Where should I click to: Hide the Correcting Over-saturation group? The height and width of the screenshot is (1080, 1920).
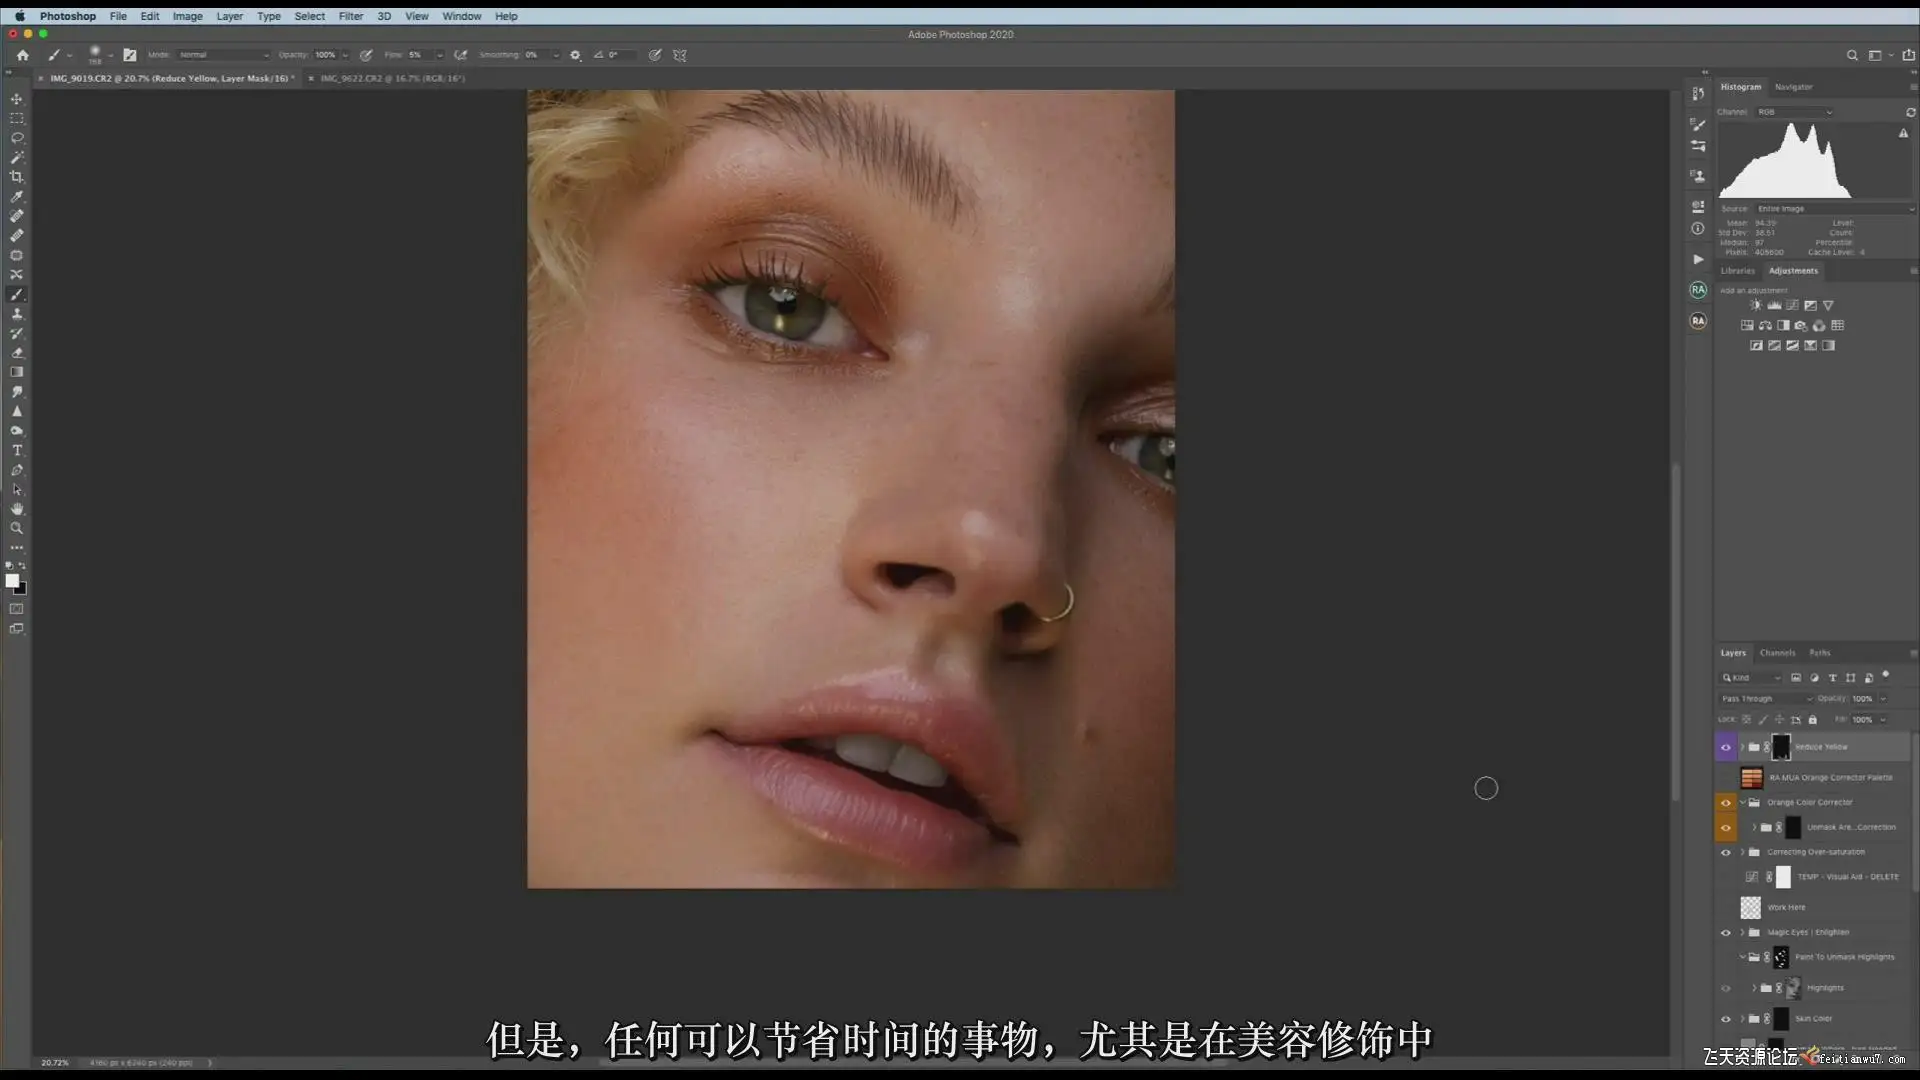(x=1726, y=852)
